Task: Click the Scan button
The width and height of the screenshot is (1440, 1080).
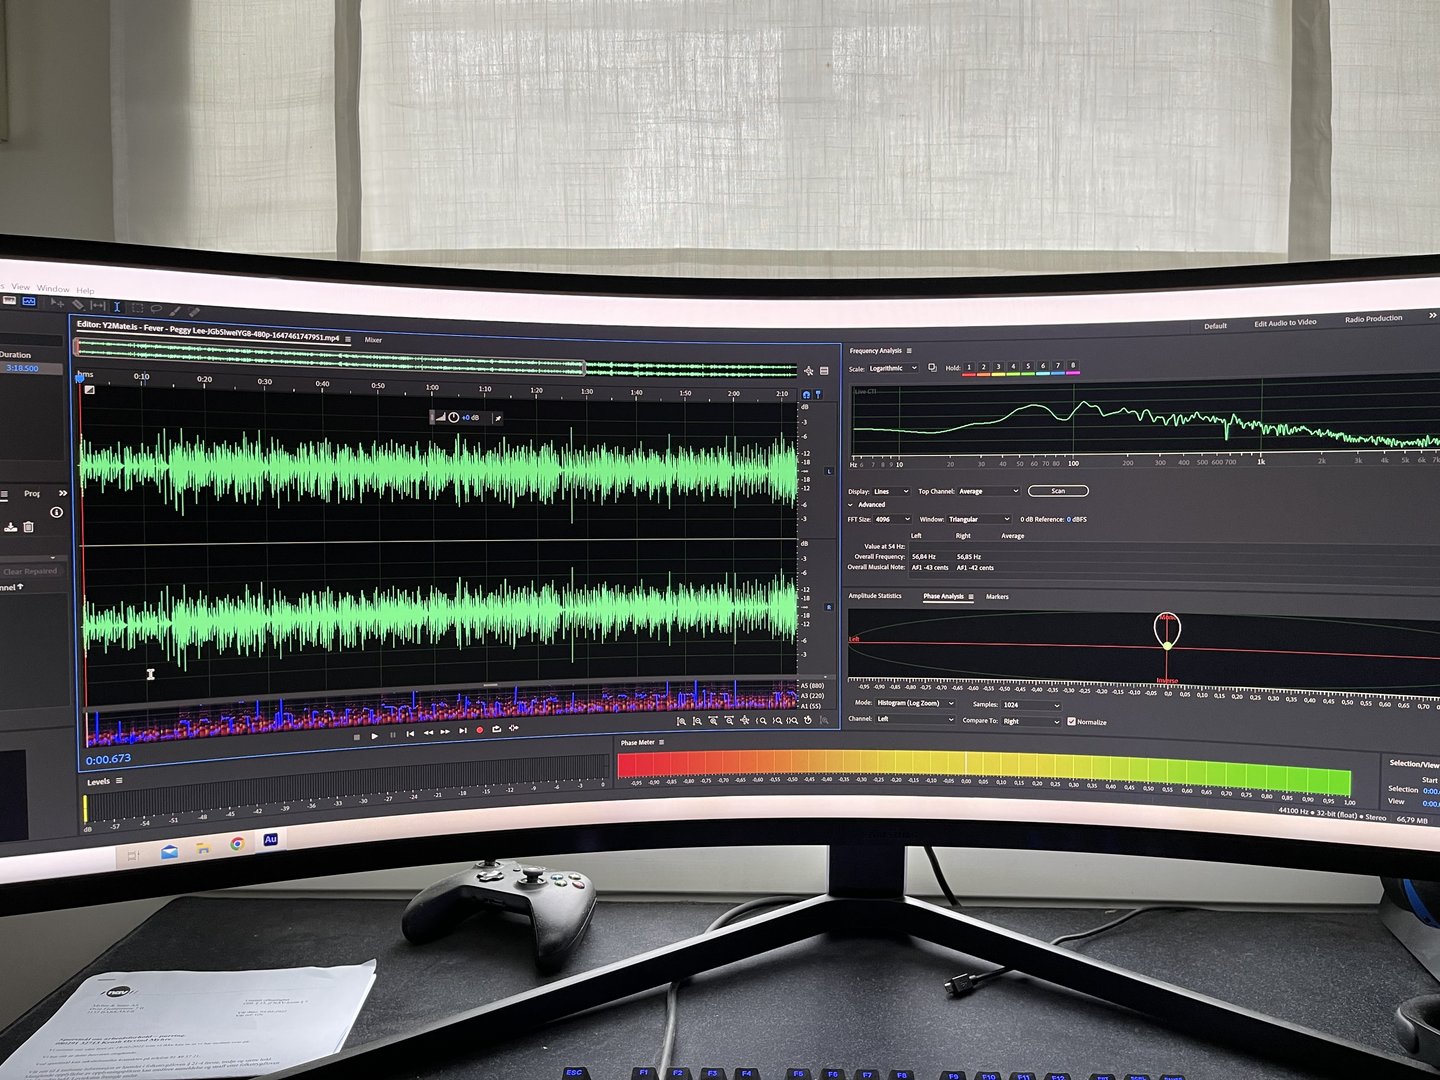Action: (1058, 491)
